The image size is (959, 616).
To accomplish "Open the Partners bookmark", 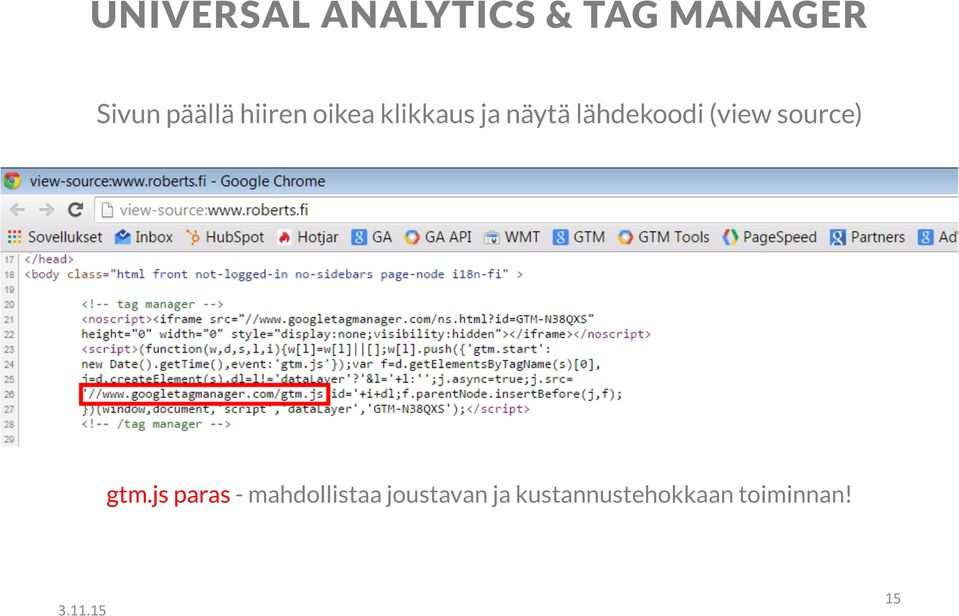I will click(x=867, y=237).
